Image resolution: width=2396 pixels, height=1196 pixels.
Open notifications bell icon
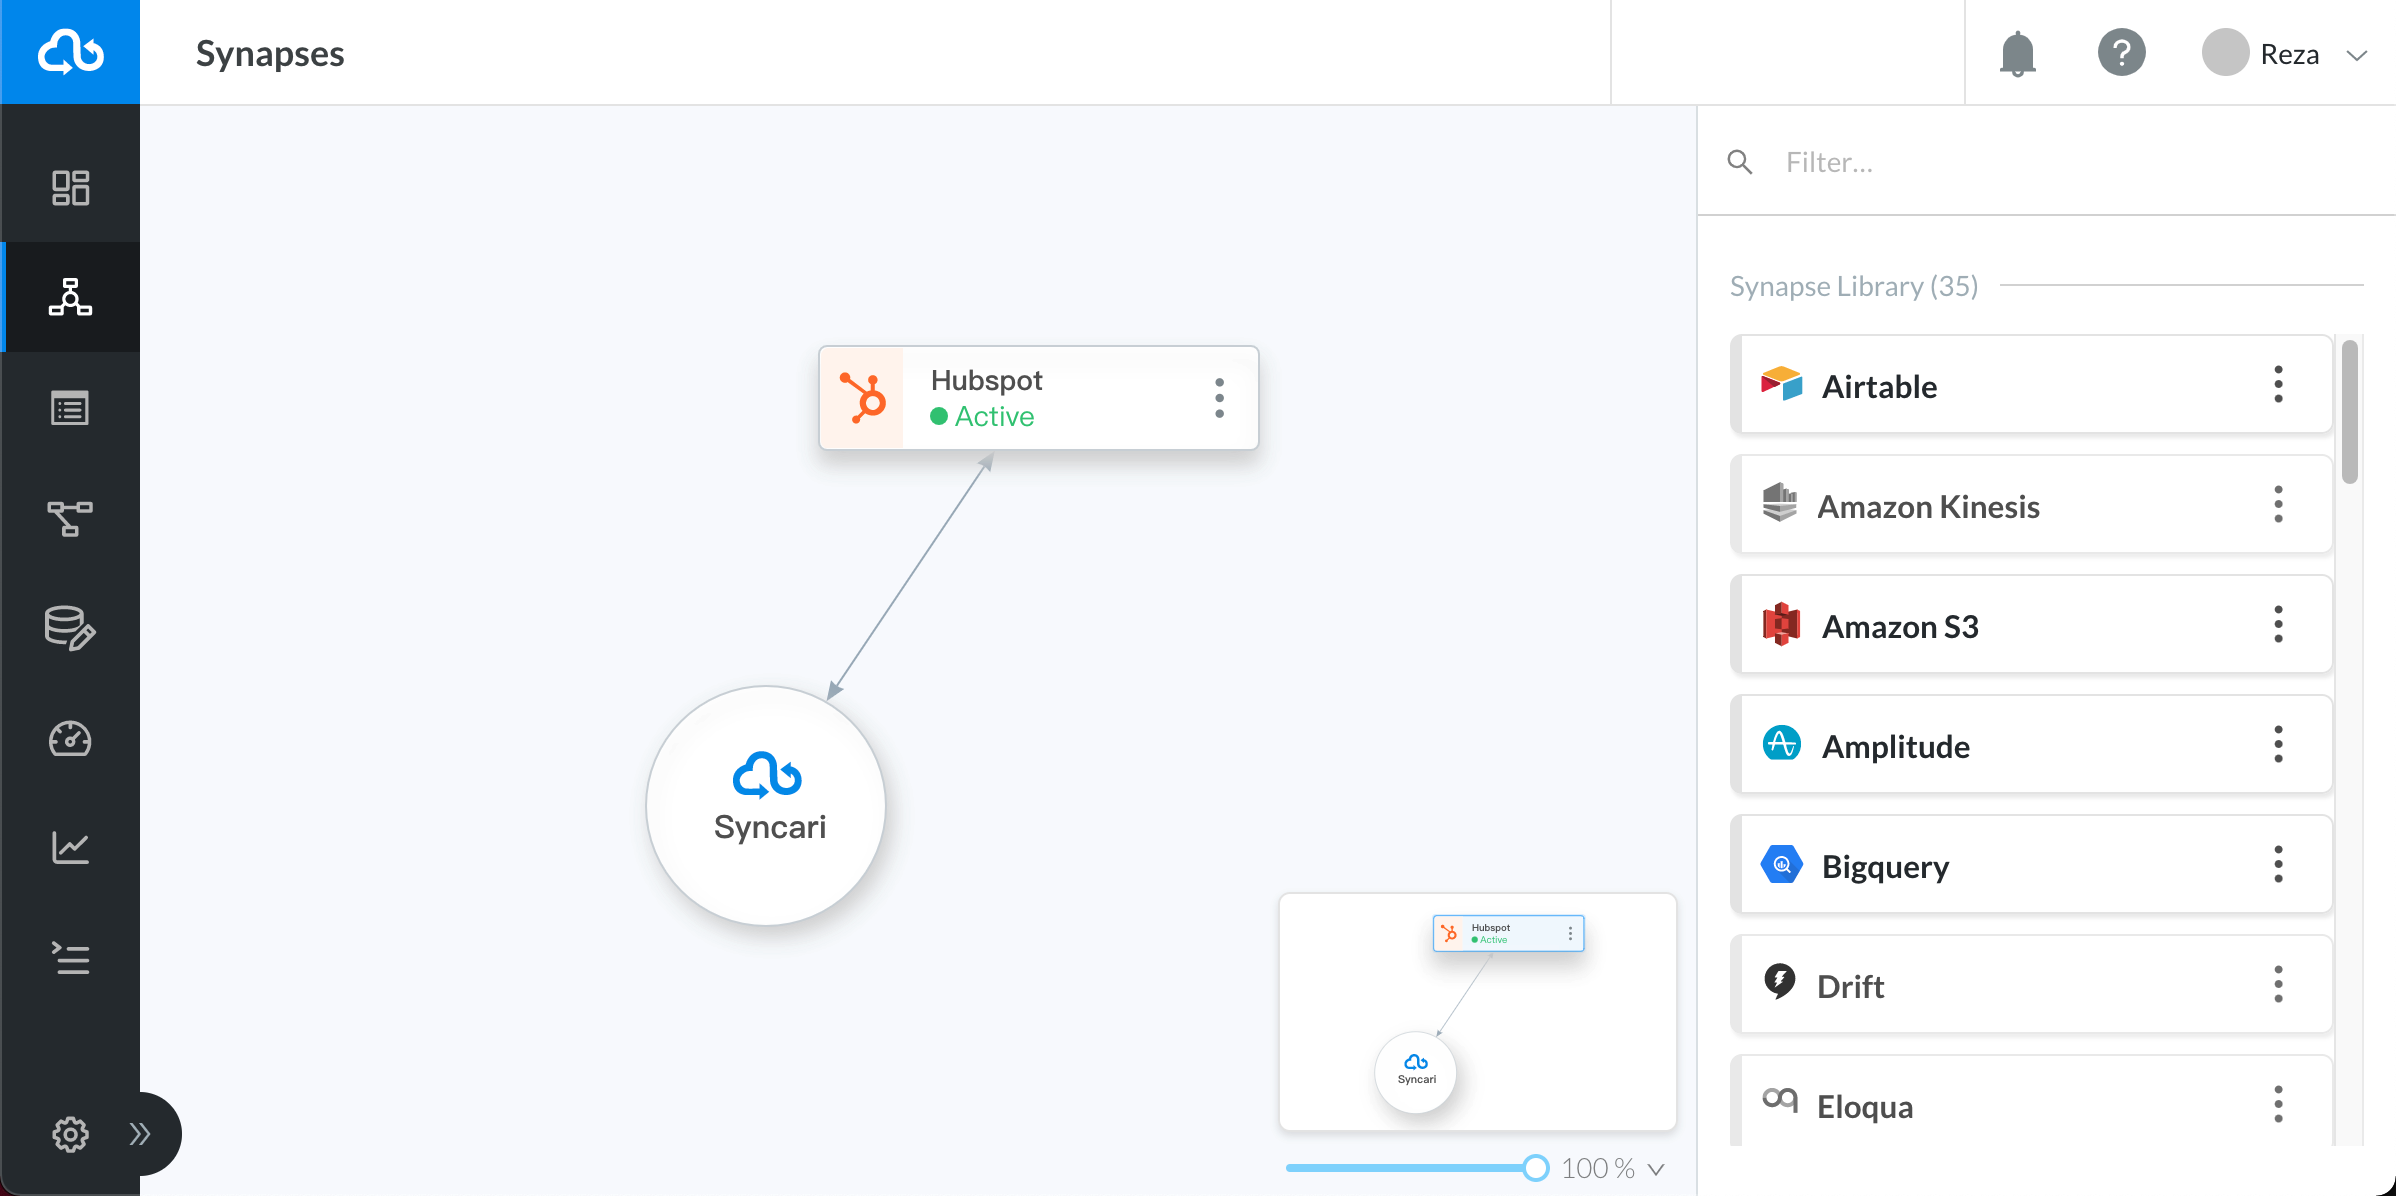coord(2018,53)
